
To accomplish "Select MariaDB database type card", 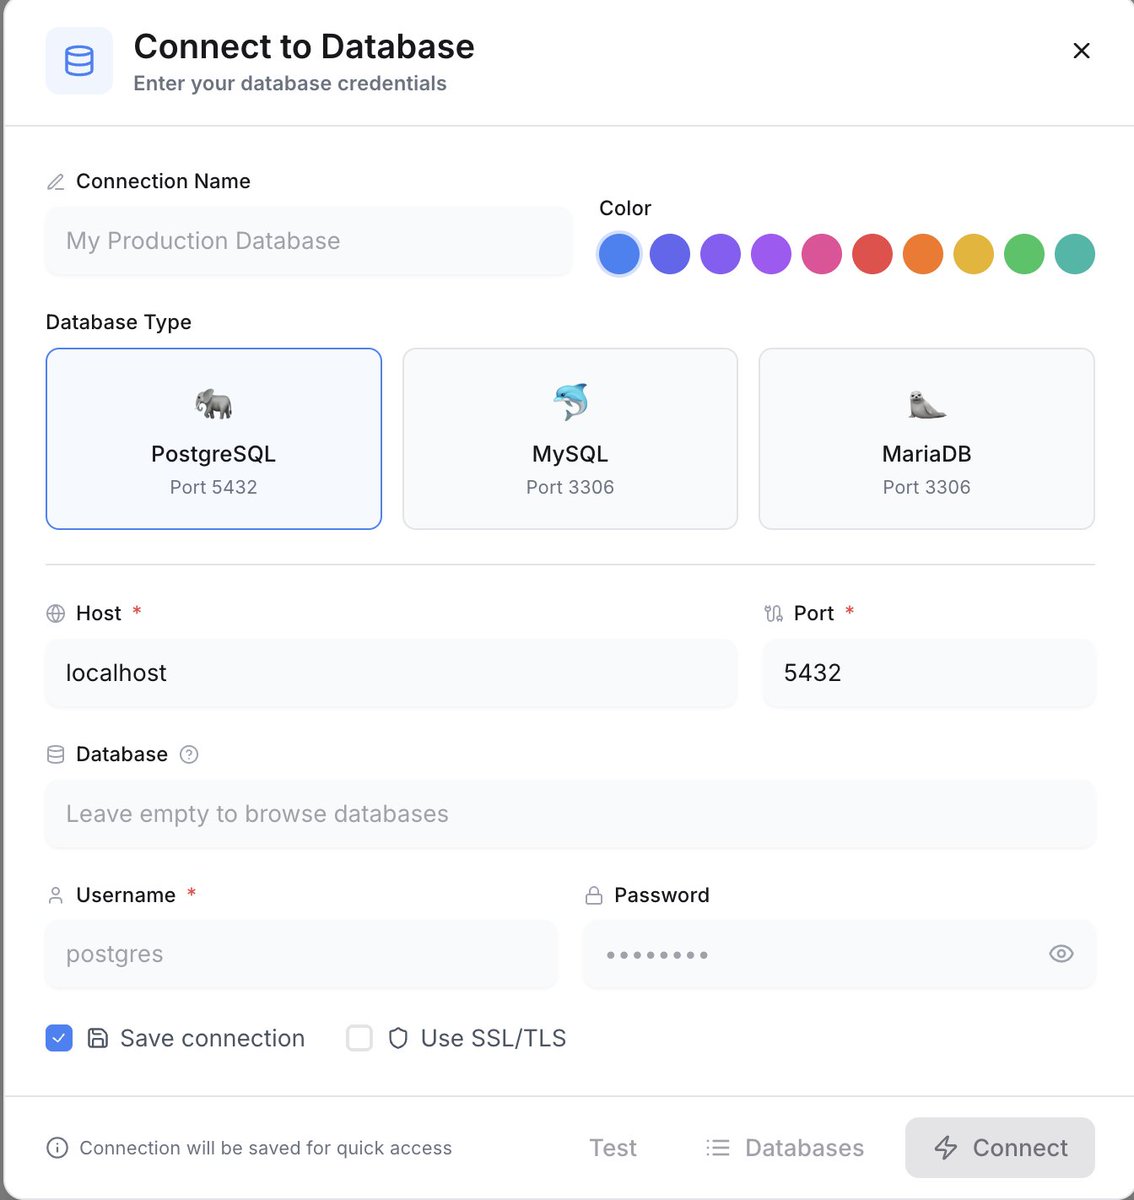I will (x=927, y=439).
